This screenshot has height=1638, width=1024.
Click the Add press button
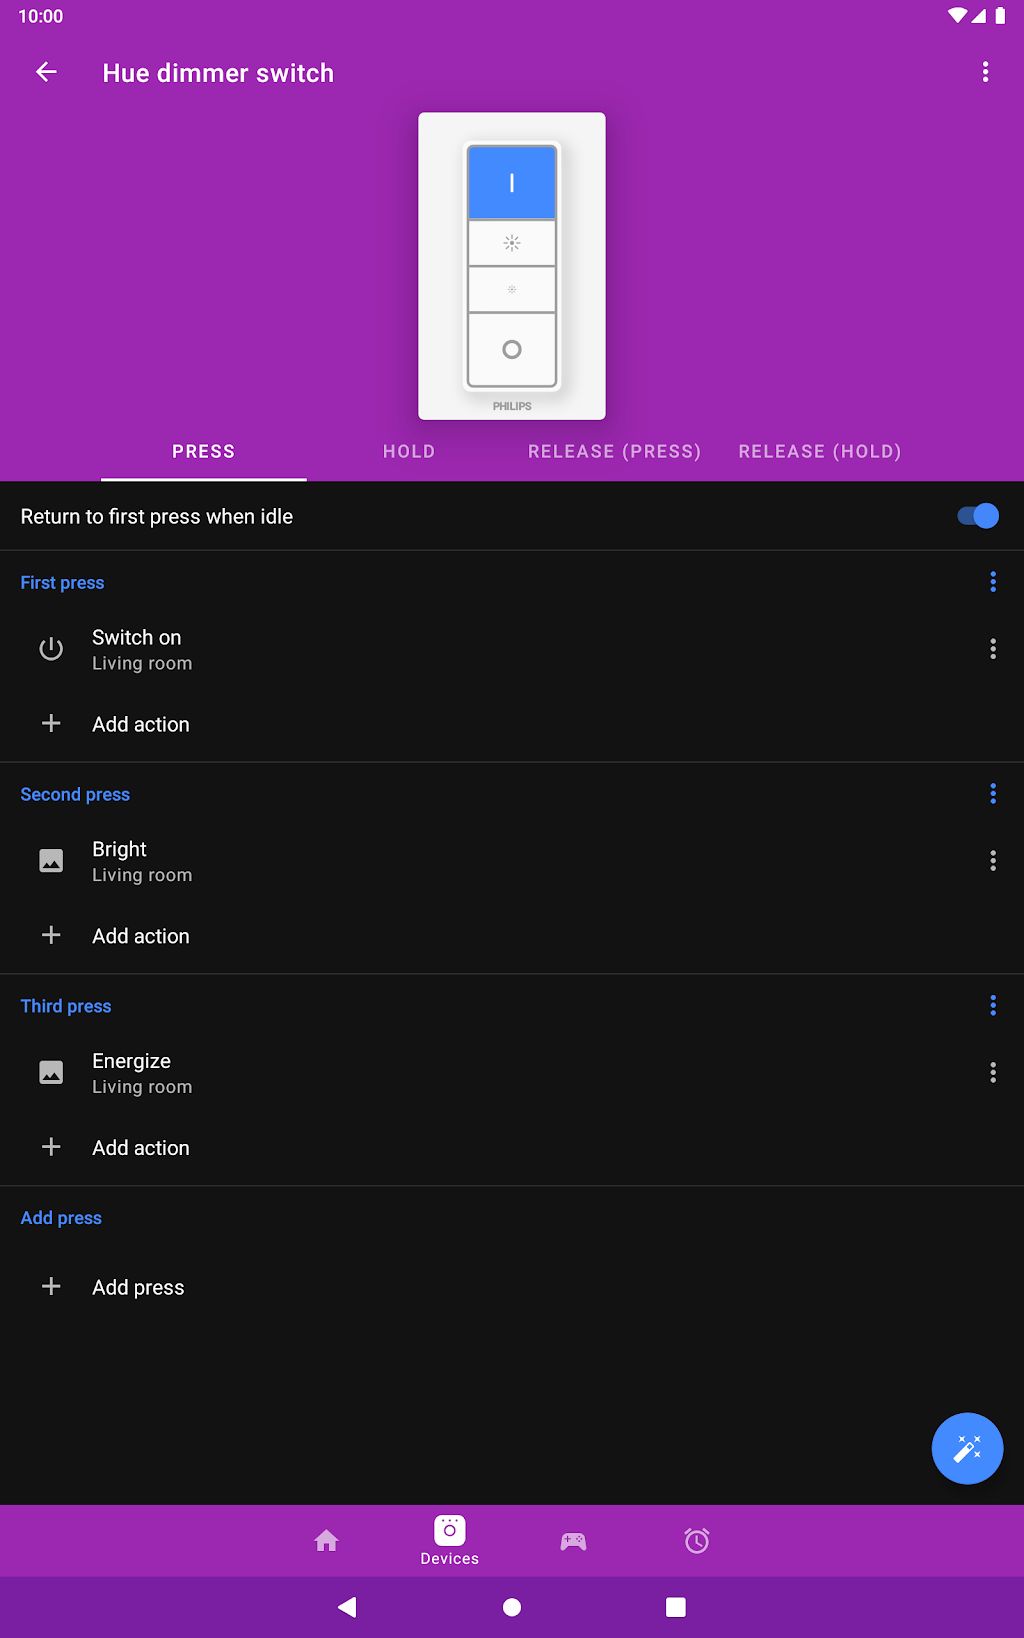pos(512,1287)
